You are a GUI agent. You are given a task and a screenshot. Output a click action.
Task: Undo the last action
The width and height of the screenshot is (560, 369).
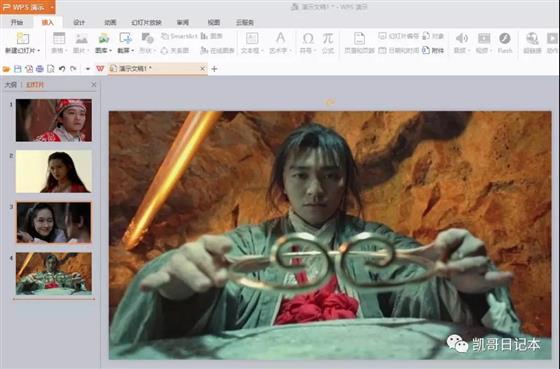pos(62,69)
